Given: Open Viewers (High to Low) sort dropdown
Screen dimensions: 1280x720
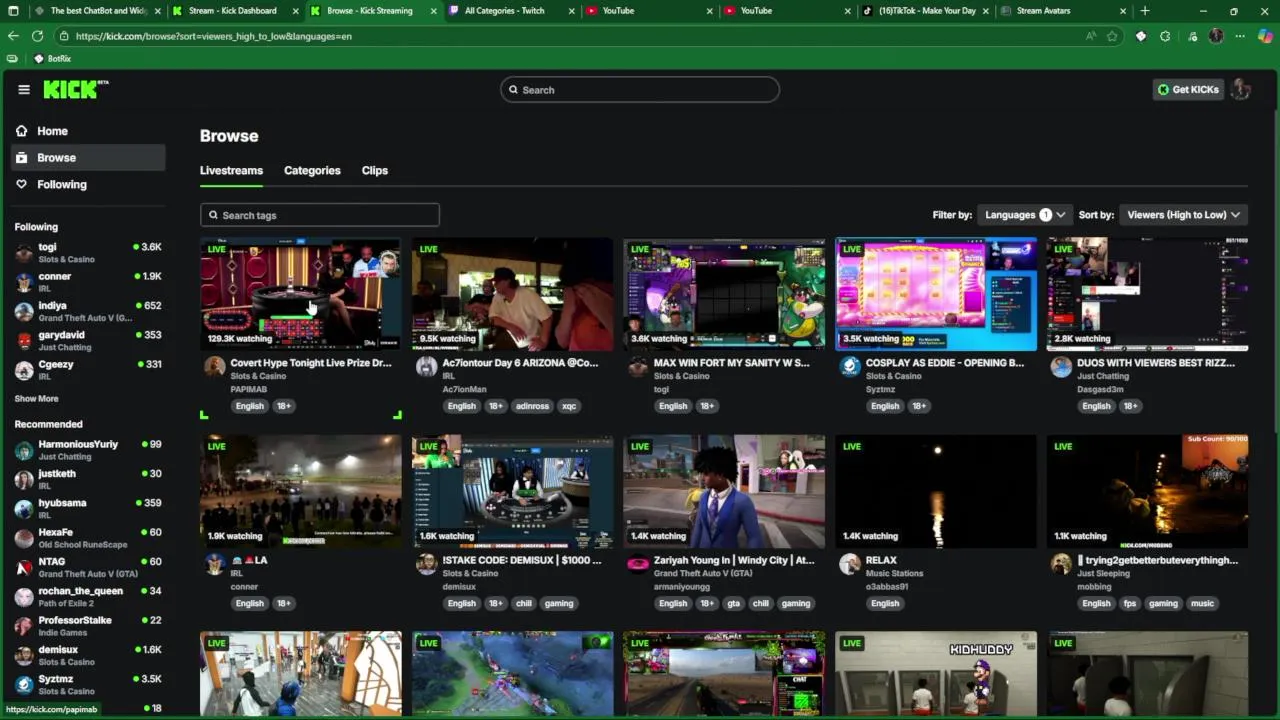Looking at the screenshot, I should click(1183, 215).
